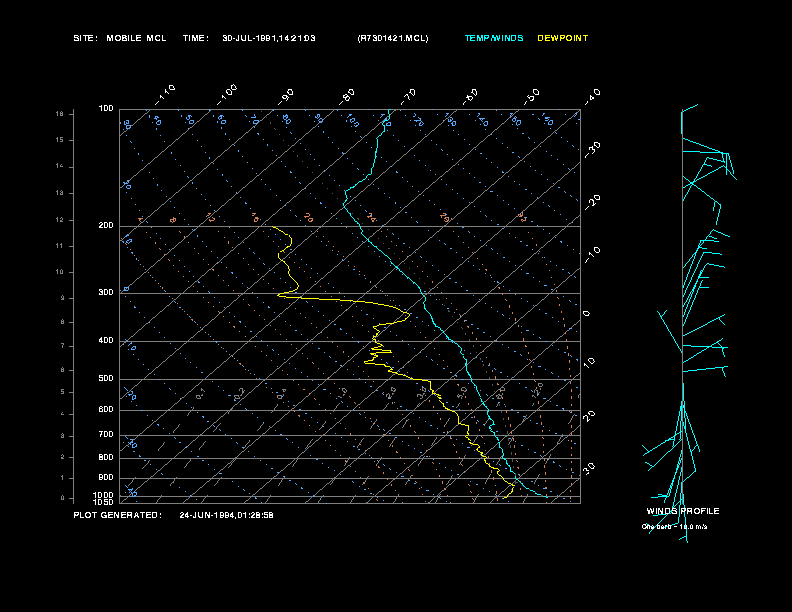Click the WINDS PROFILE caption
Image resolution: width=792 pixels, height=612 pixels.
[x=683, y=511]
